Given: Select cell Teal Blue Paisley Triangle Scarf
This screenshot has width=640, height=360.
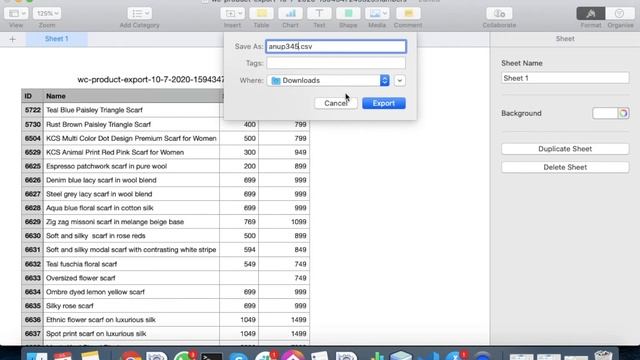Looking at the screenshot, I should [131, 110].
